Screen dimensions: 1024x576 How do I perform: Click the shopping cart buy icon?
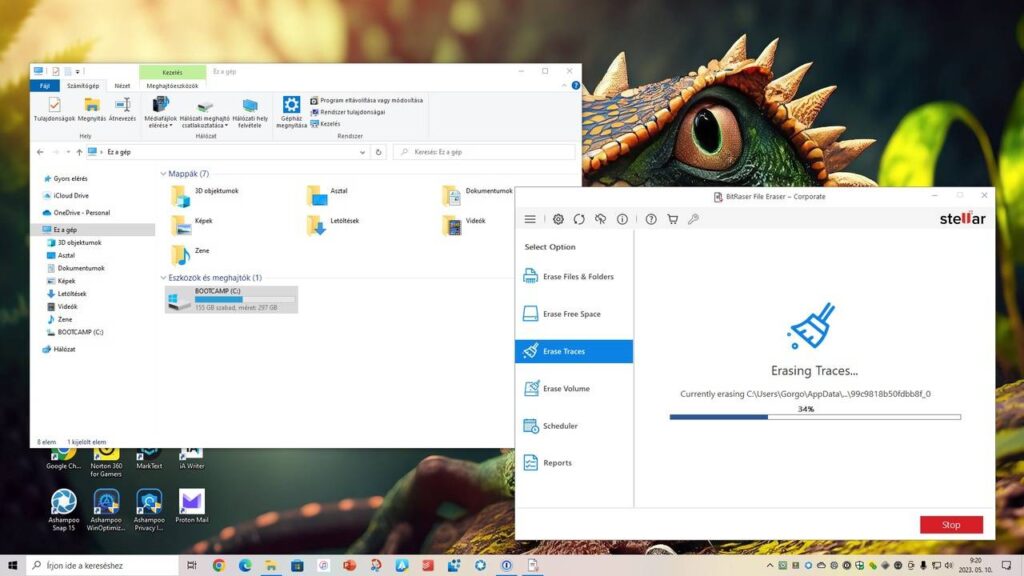coord(672,219)
